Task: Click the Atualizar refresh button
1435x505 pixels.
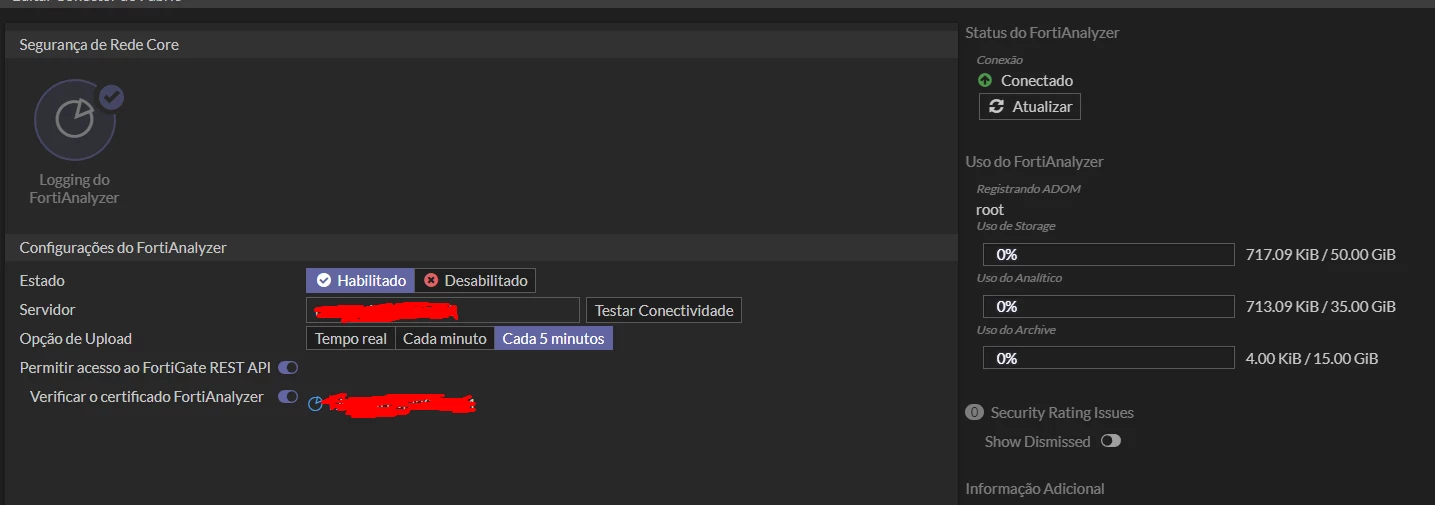Action: pos(1030,107)
